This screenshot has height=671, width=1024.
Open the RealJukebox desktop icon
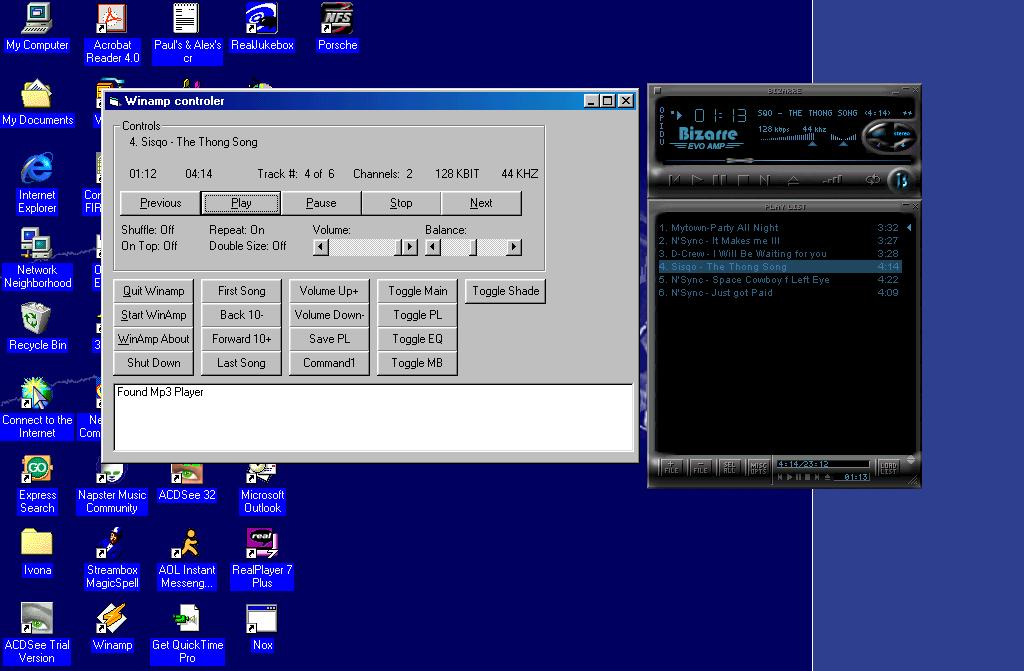263,27
